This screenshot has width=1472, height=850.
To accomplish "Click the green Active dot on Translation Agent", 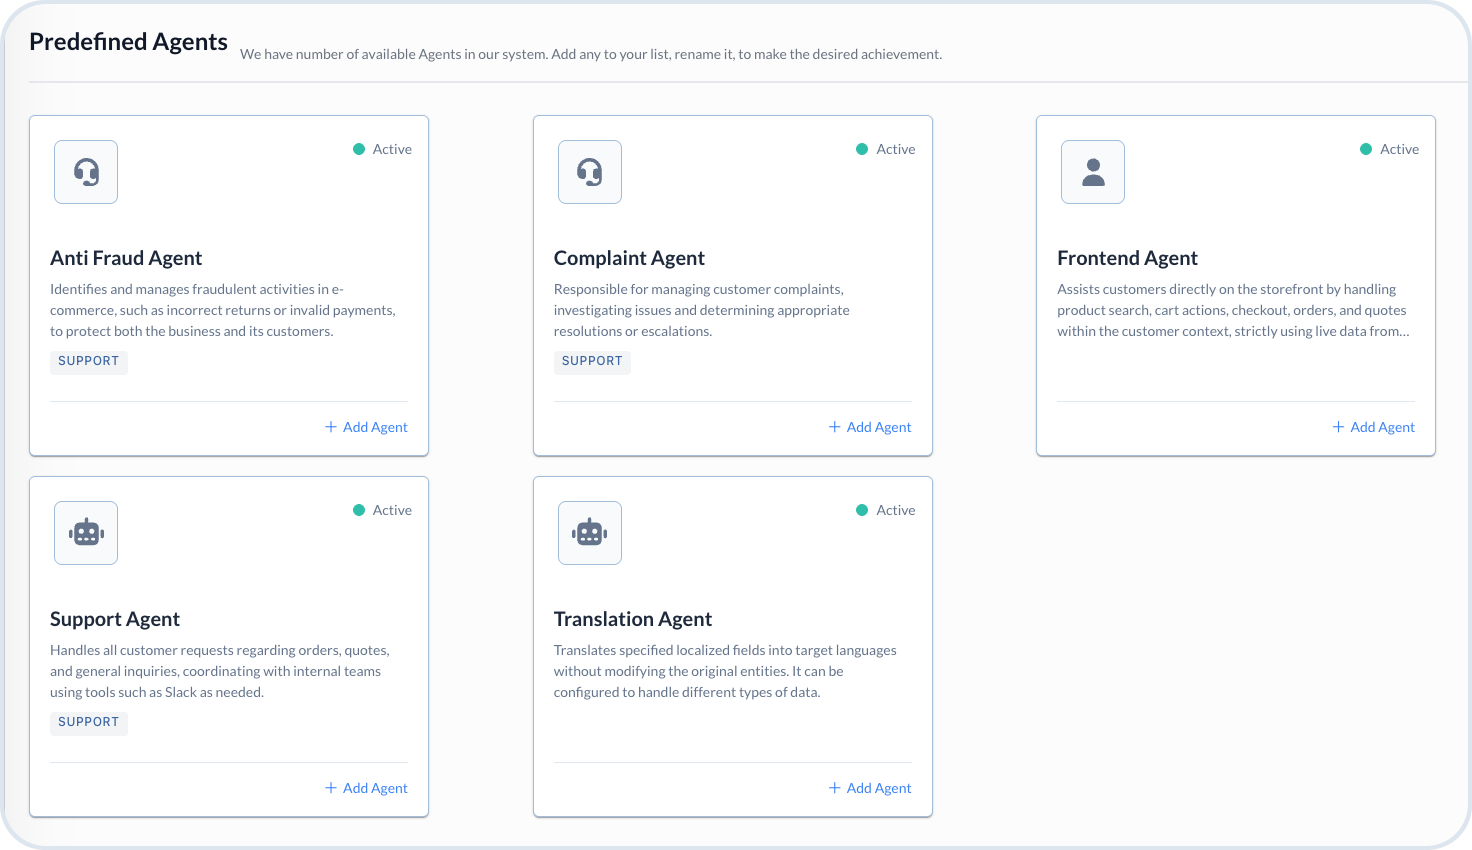I will click(862, 510).
